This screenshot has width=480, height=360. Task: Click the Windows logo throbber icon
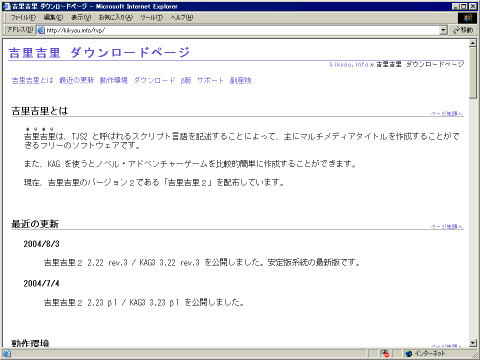(x=467, y=18)
